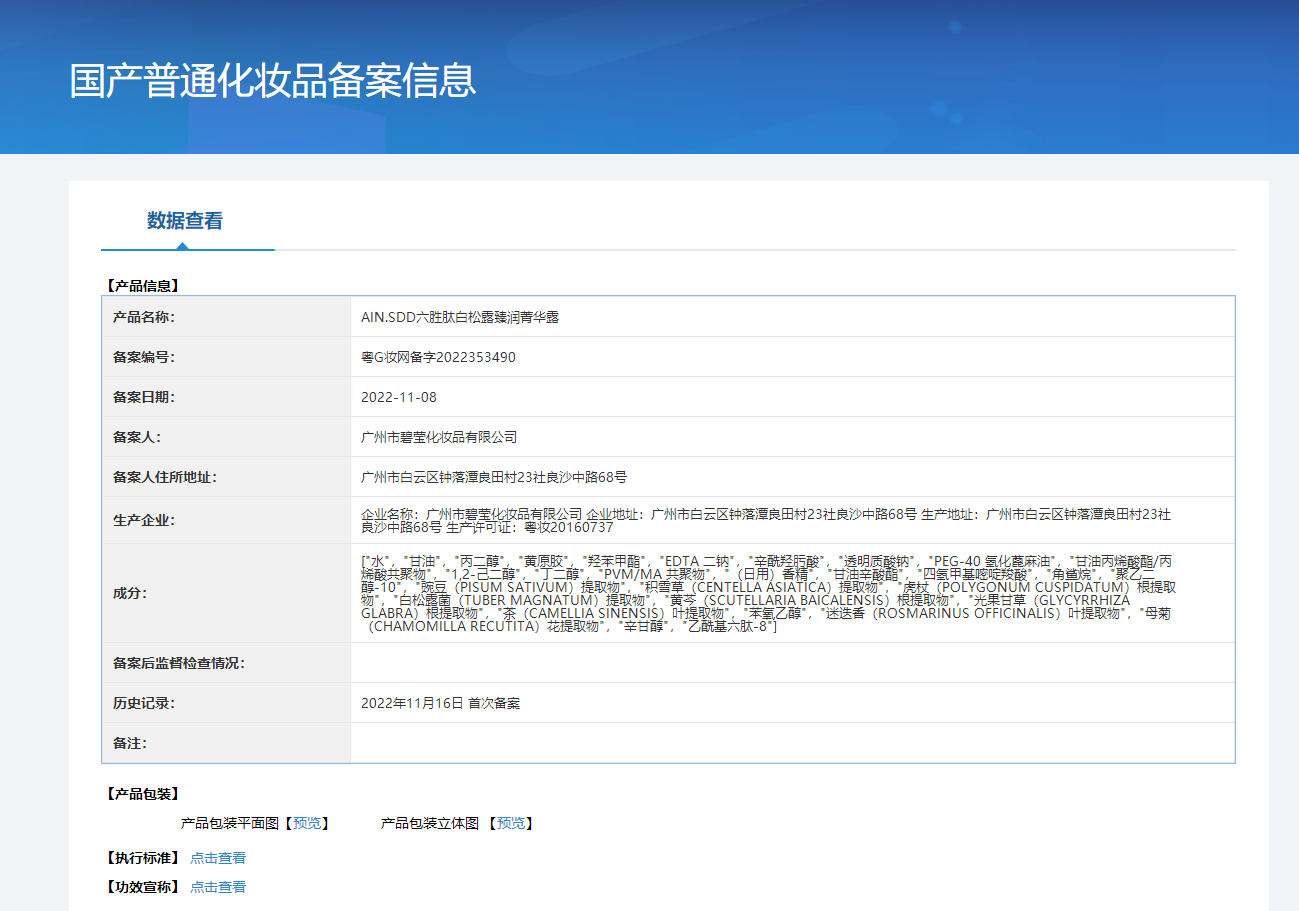Click the 【产品信息】 section heading

142,285
